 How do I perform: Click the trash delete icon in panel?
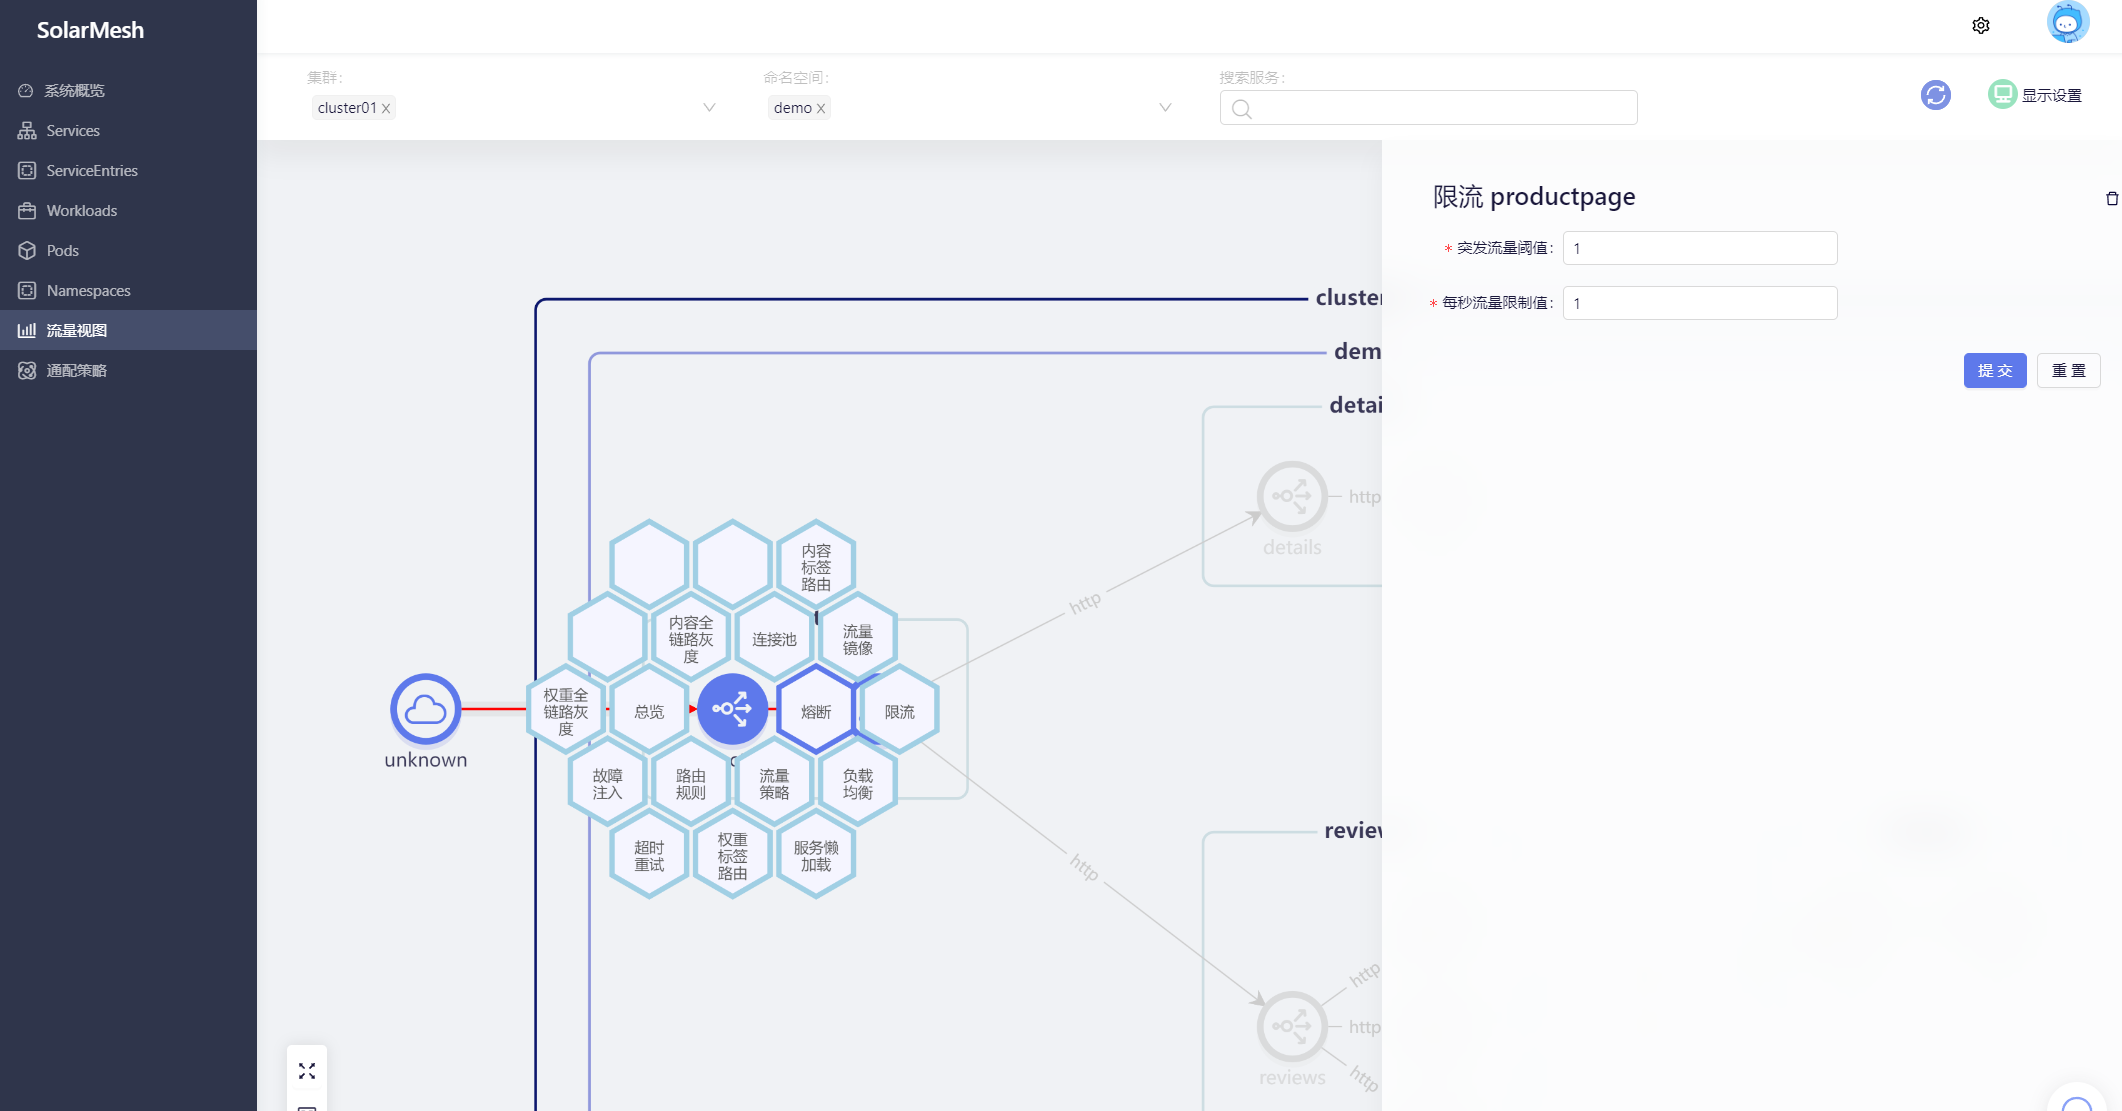click(2112, 199)
